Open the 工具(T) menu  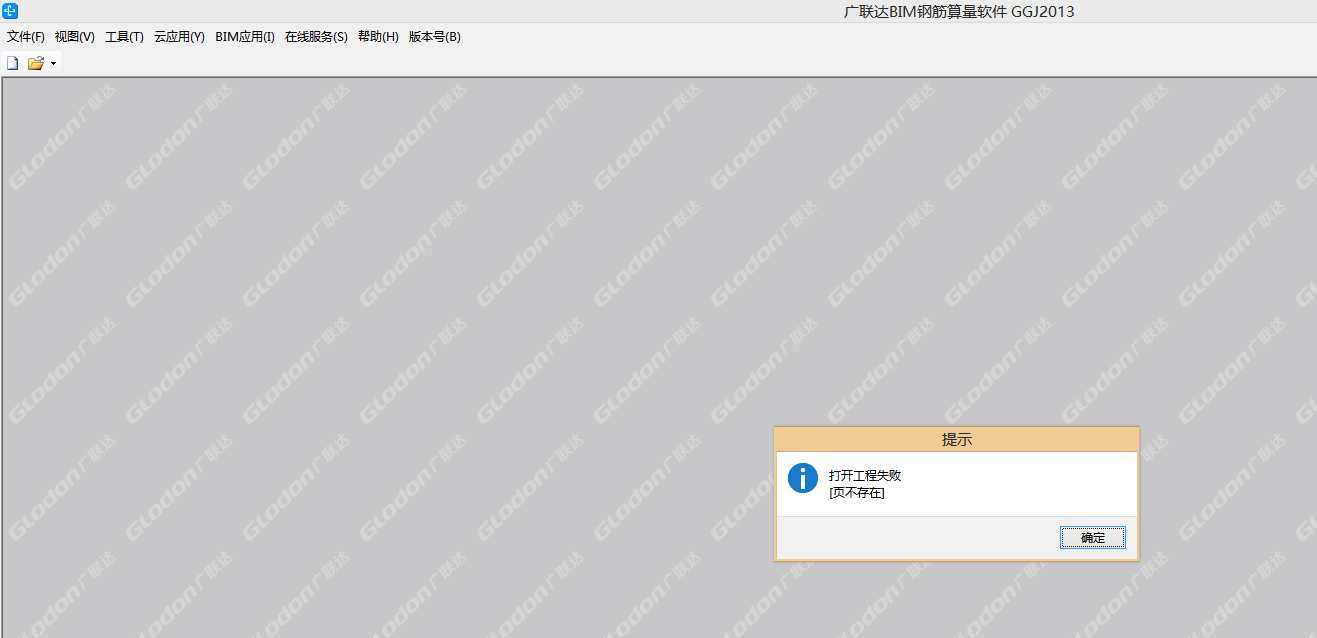[125, 37]
